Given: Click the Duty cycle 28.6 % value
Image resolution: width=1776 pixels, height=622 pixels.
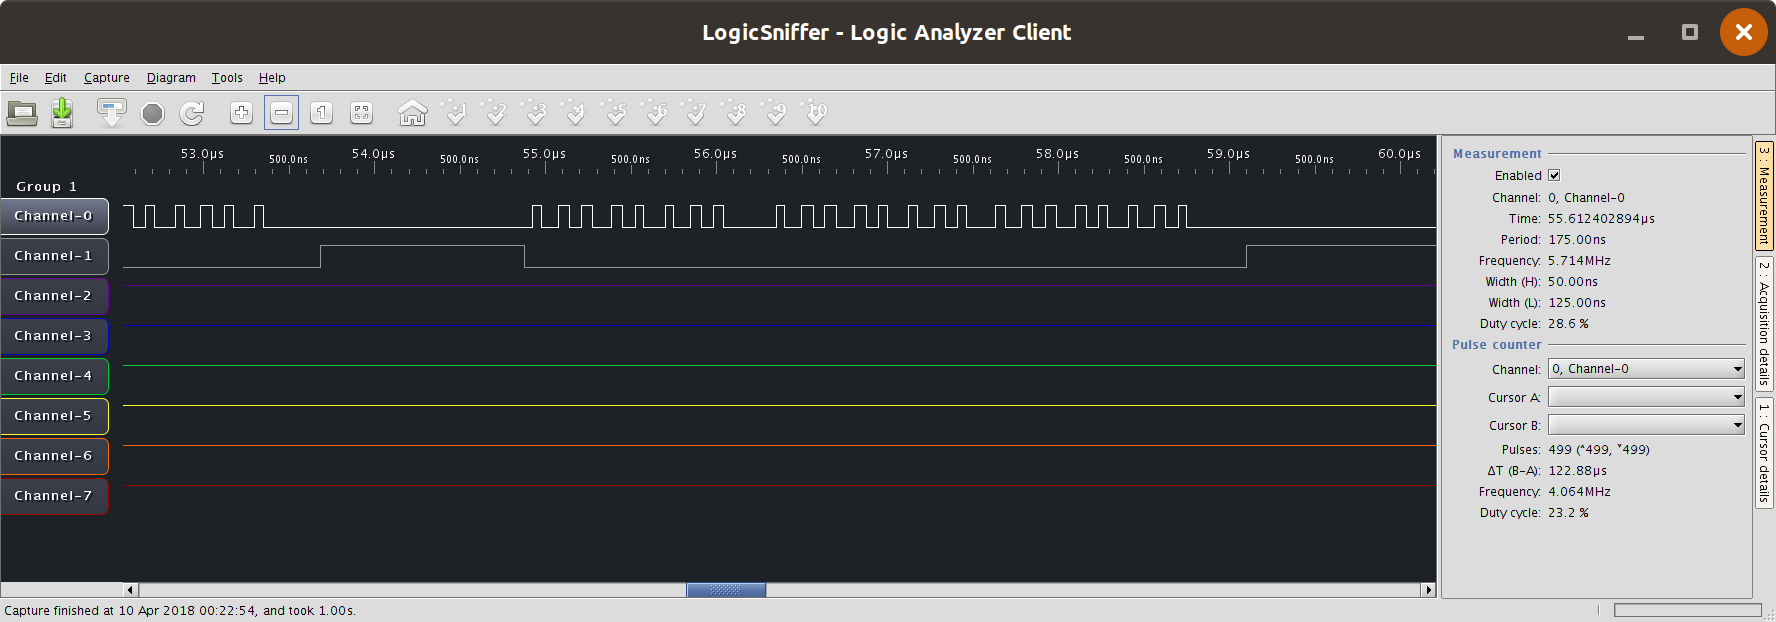Looking at the screenshot, I should [x=1568, y=324].
